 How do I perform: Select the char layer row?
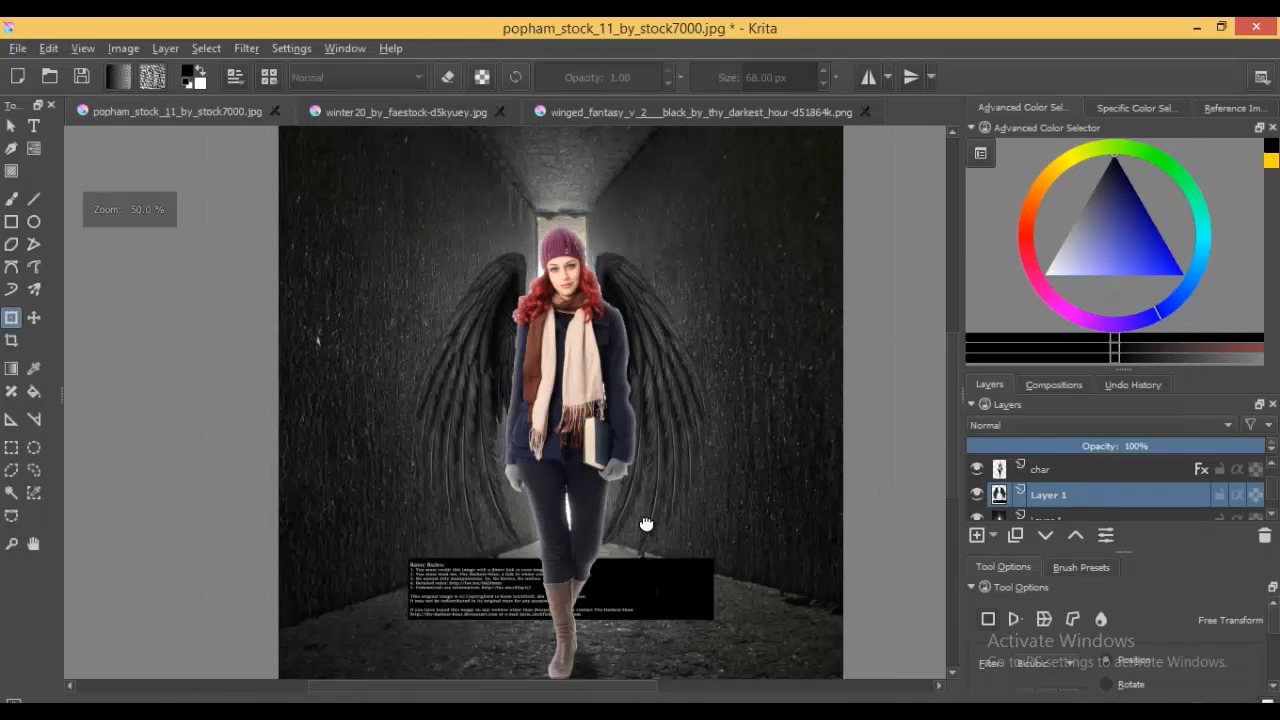click(x=1100, y=469)
